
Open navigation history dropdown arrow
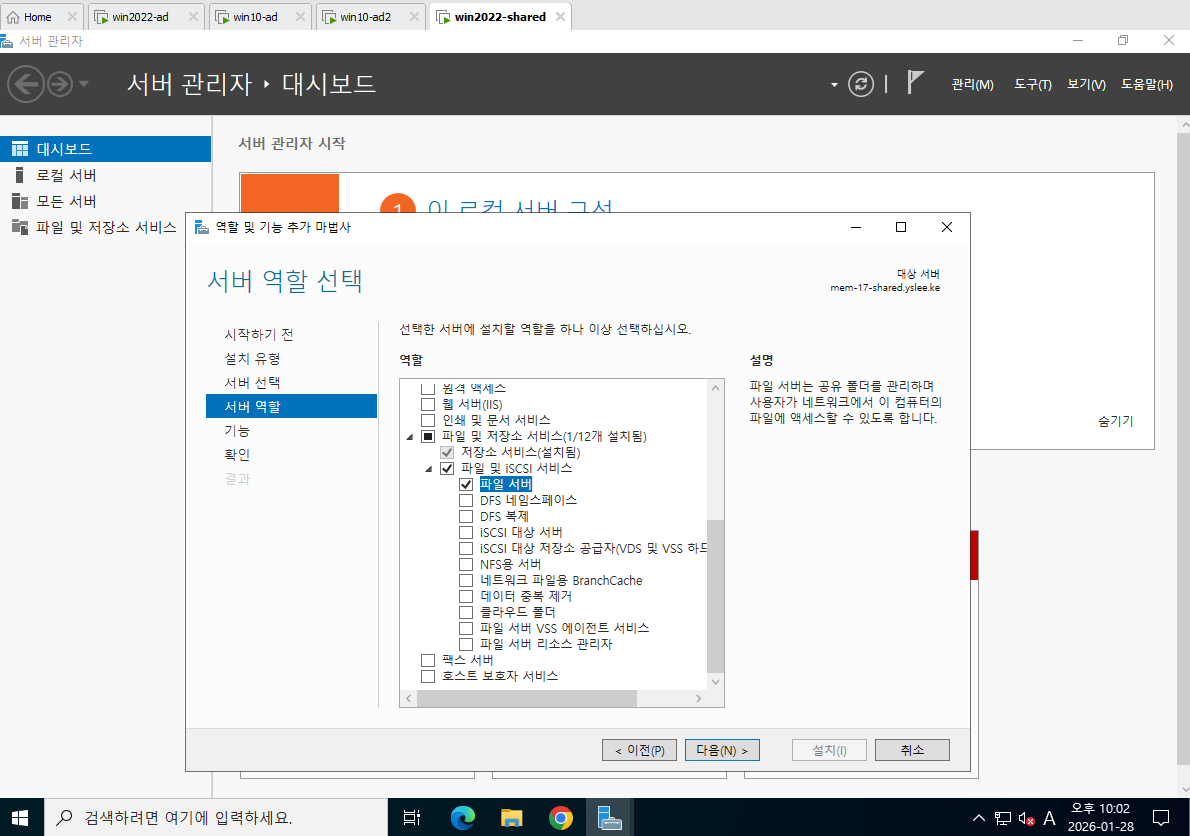tap(83, 83)
